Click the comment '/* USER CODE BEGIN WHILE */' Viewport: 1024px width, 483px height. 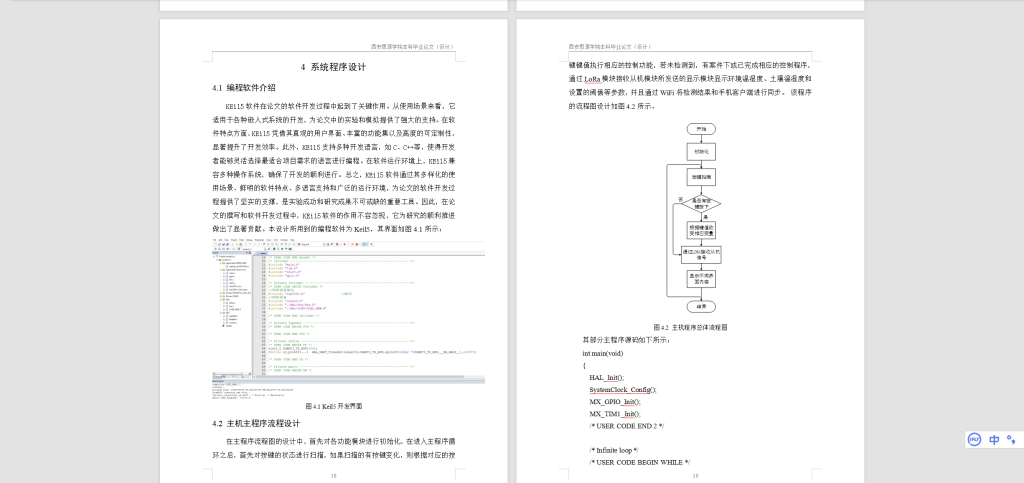point(639,462)
